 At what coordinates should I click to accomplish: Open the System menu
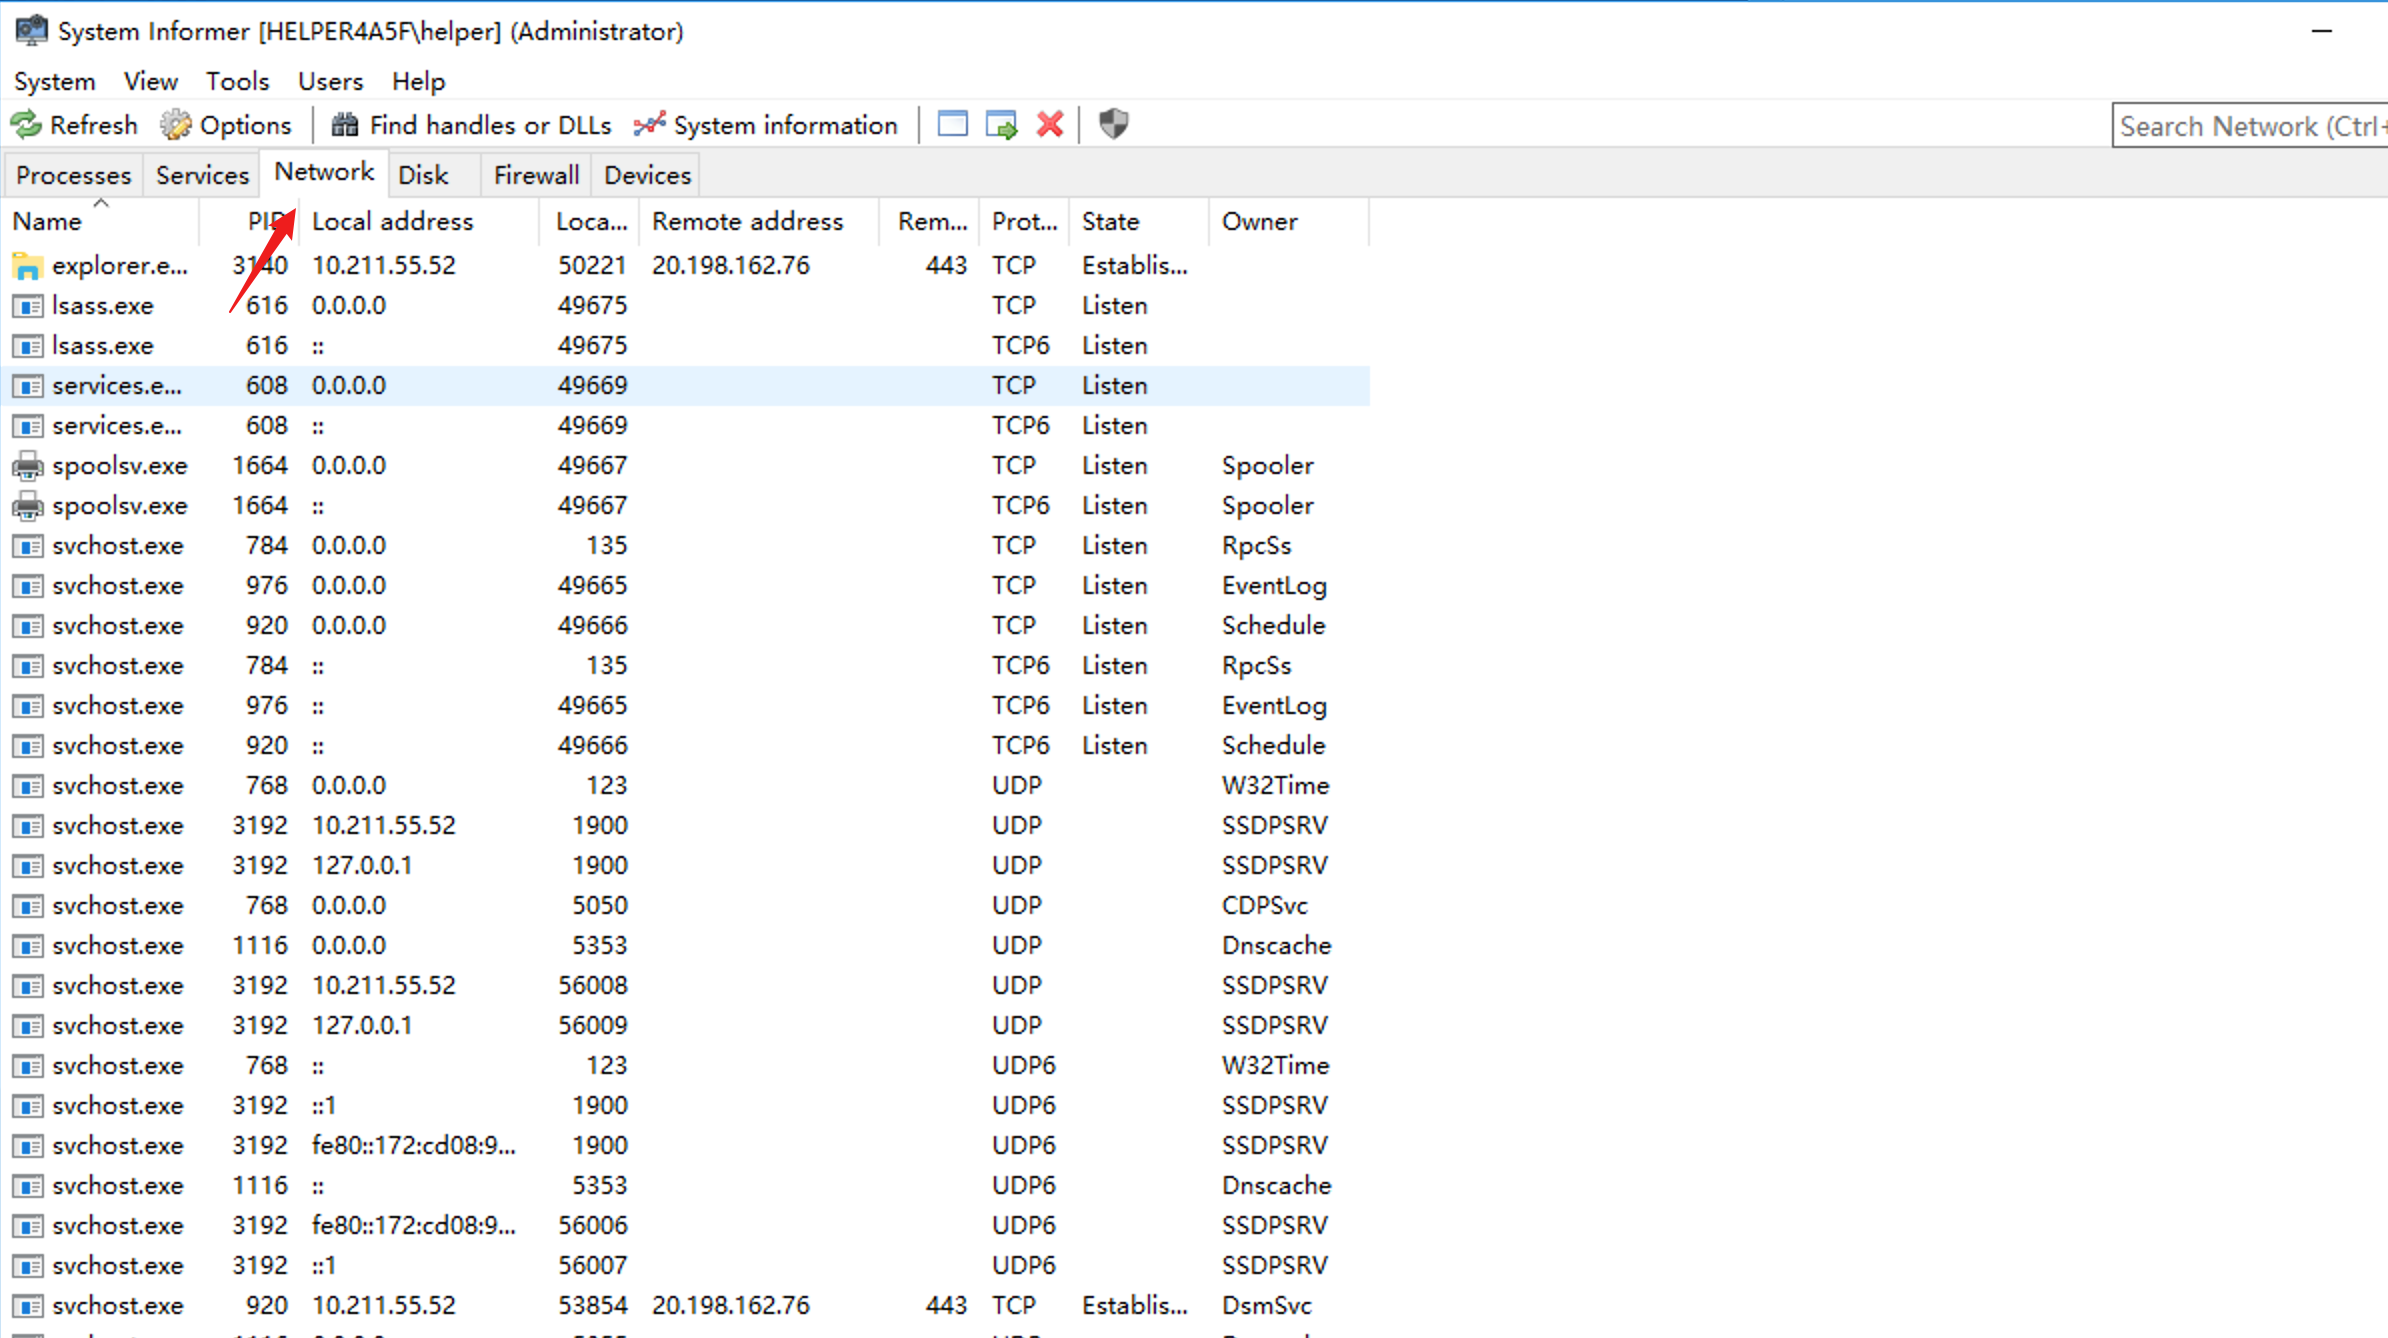point(55,81)
